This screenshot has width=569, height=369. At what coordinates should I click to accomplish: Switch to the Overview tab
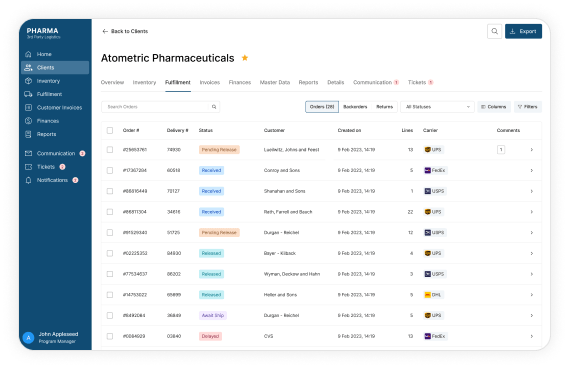click(112, 82)
